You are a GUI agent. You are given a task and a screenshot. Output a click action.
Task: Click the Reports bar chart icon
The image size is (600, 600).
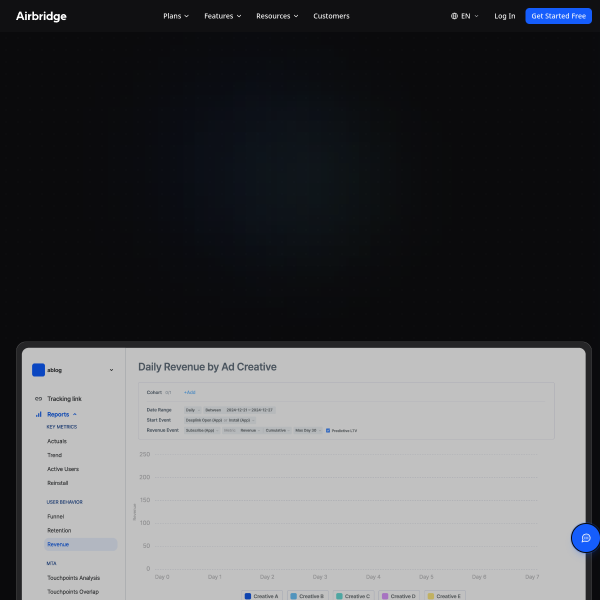pos(38,414)
